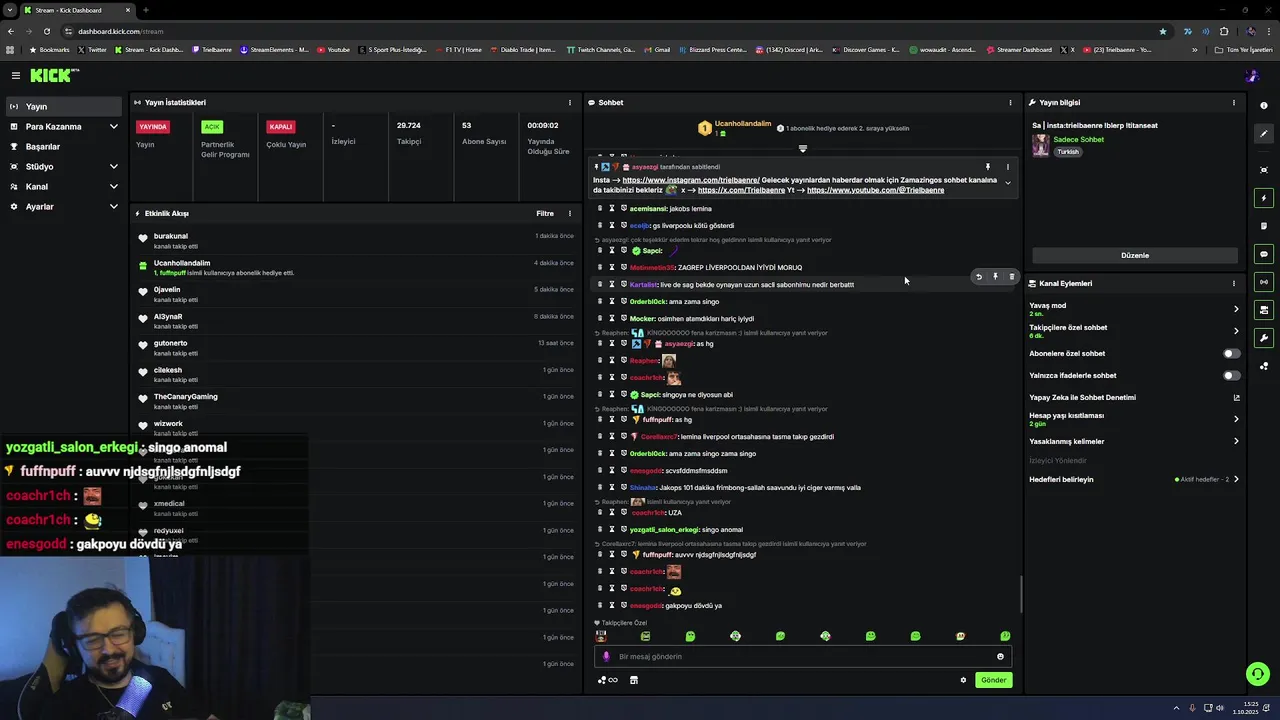Open the Etkinlik Akışı three-dot menu
Image resolution: width=1280 pixels, height=720 pixels.
point(570,213)
